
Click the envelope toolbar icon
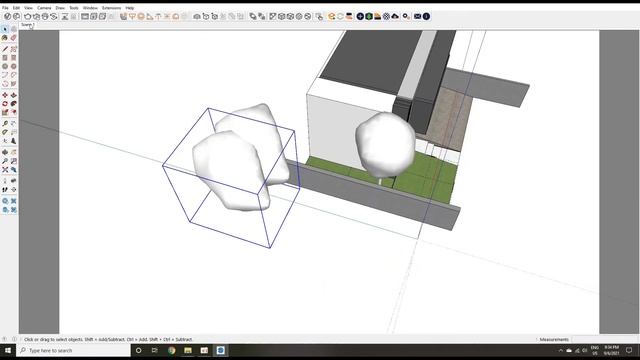tap(417, 16)
